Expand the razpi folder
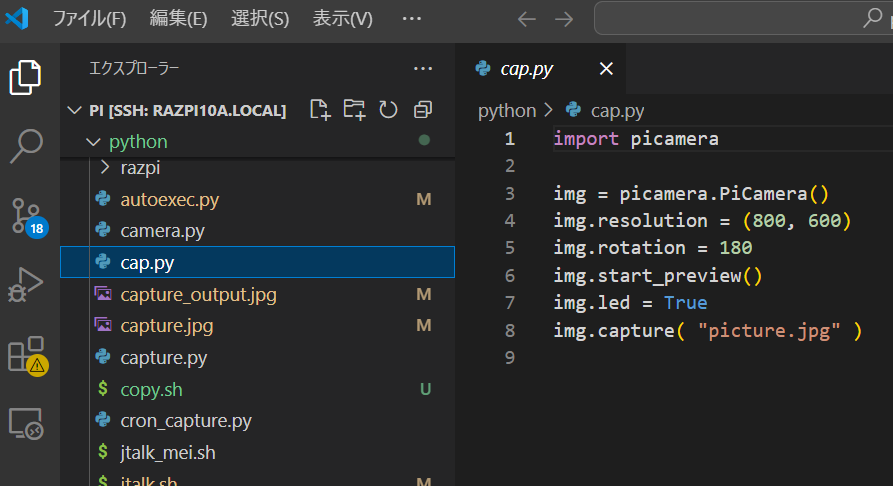This screenshot has width=893, height=486. point(105,168)
